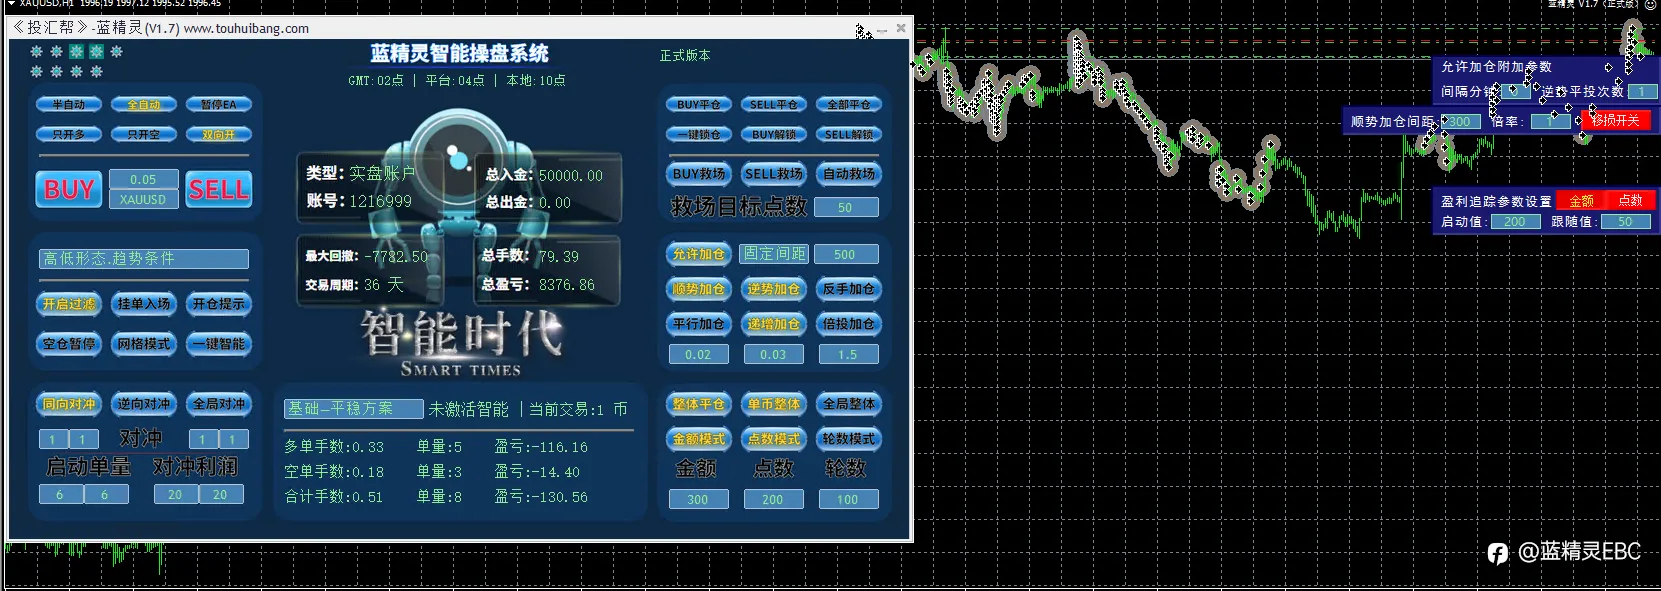
Task: Click 反手加仓 reverse add button
Action: point(849,289)
